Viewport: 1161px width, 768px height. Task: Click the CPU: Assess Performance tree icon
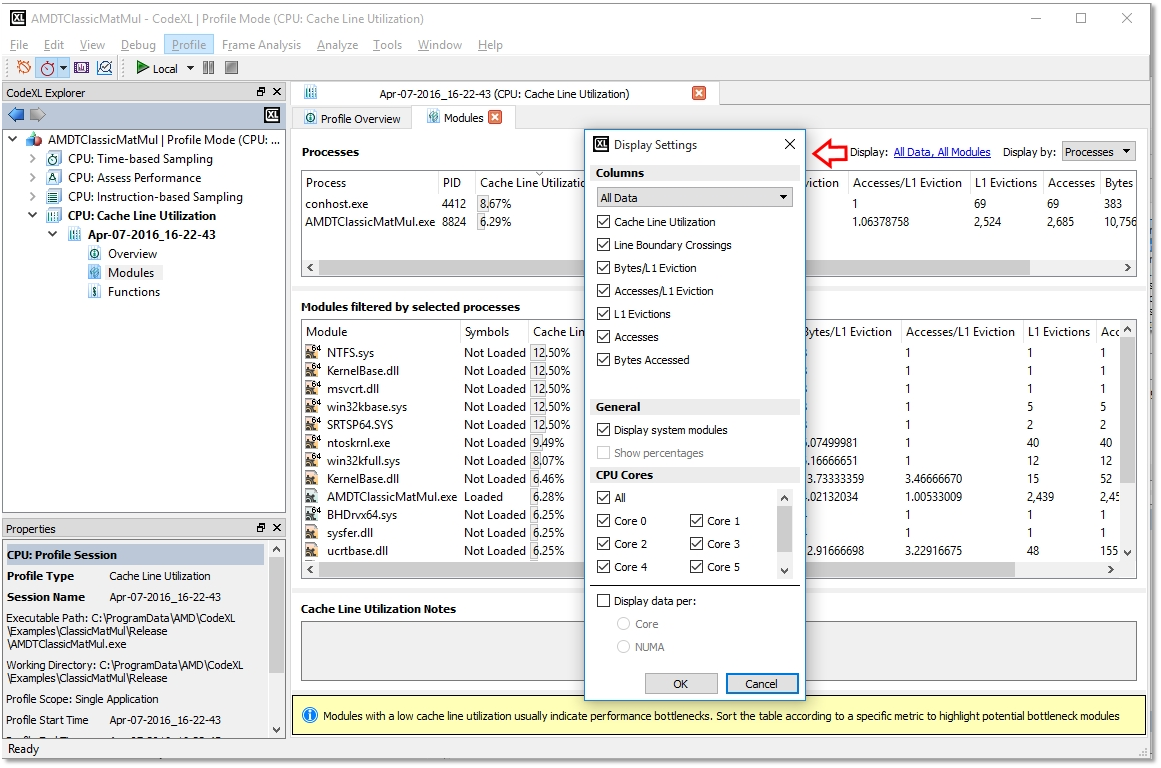[x=53, y=178]
